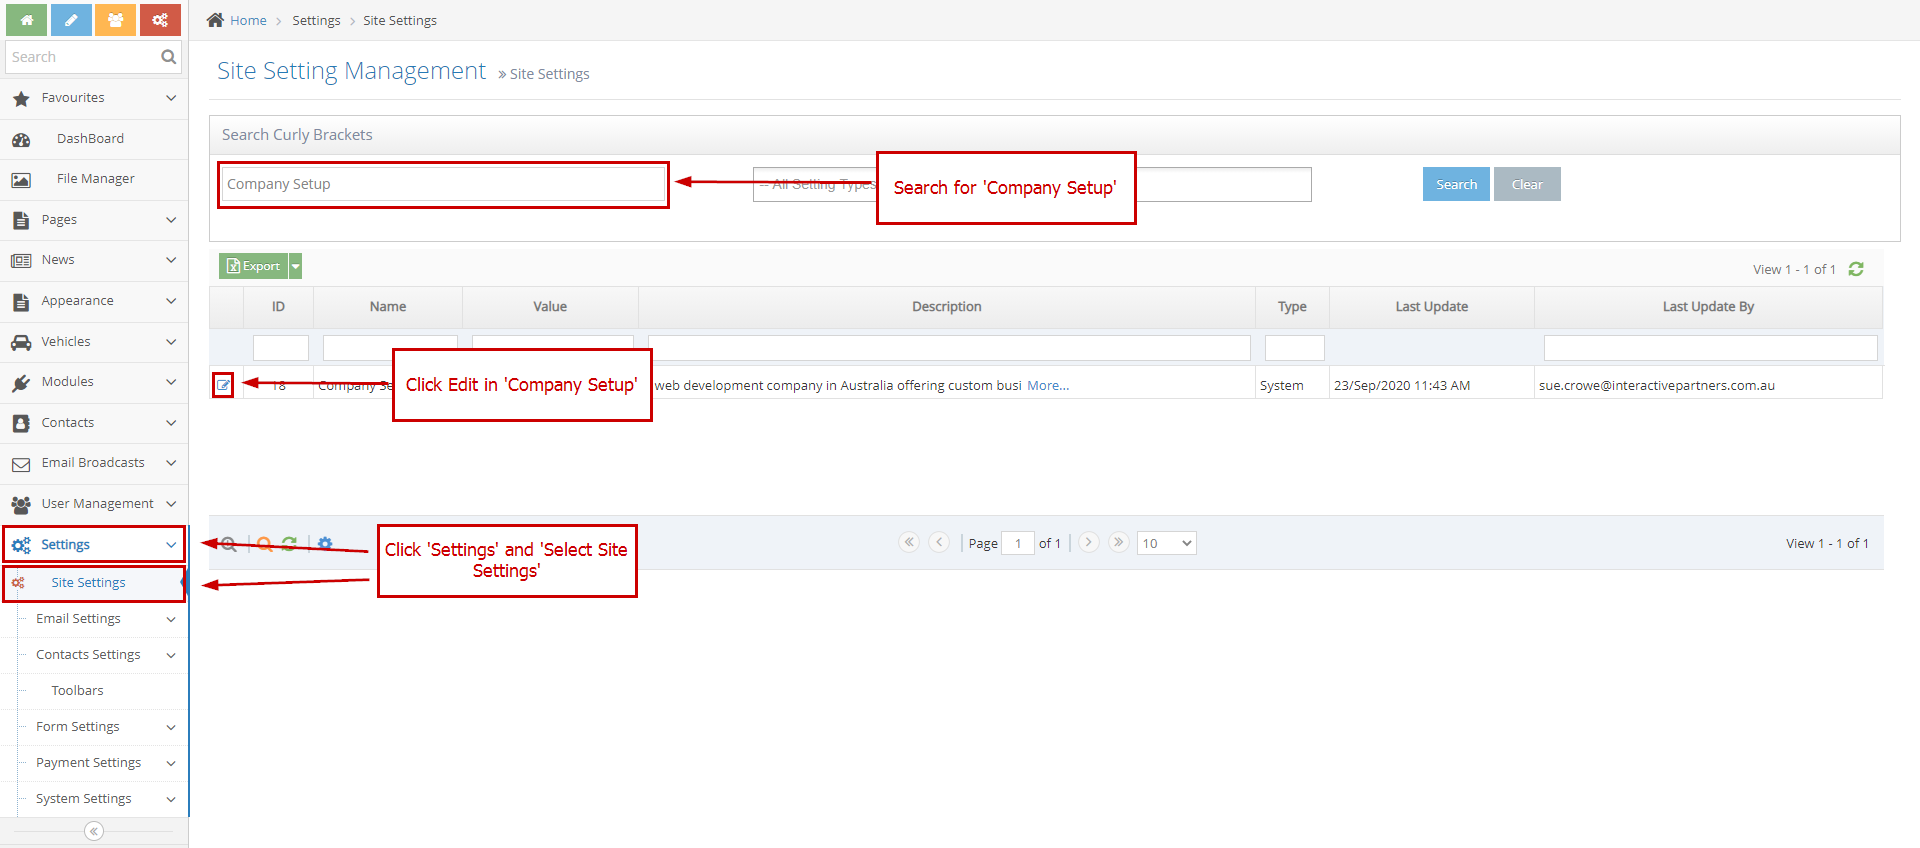Click the edit icon in Company Setup row
This screenshot has height=848, width=1920.
point(223,385)
